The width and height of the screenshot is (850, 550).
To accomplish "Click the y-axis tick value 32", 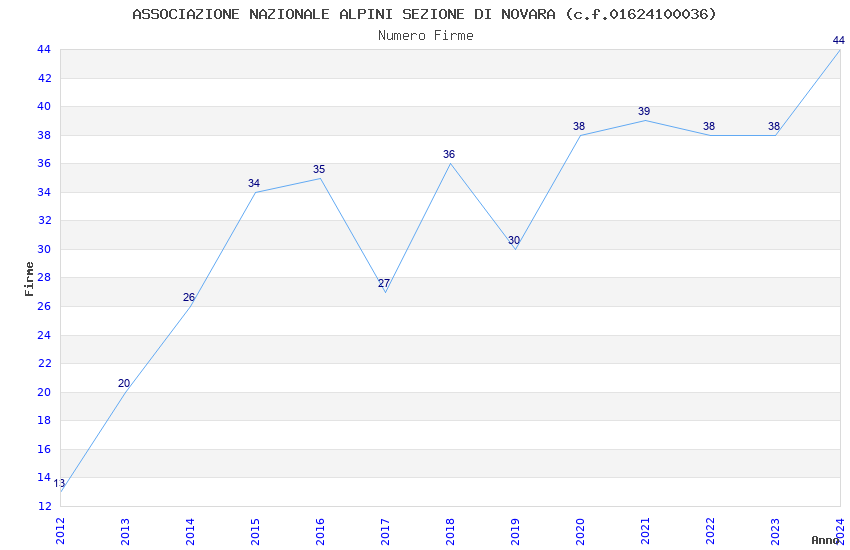I will point(44,221).
